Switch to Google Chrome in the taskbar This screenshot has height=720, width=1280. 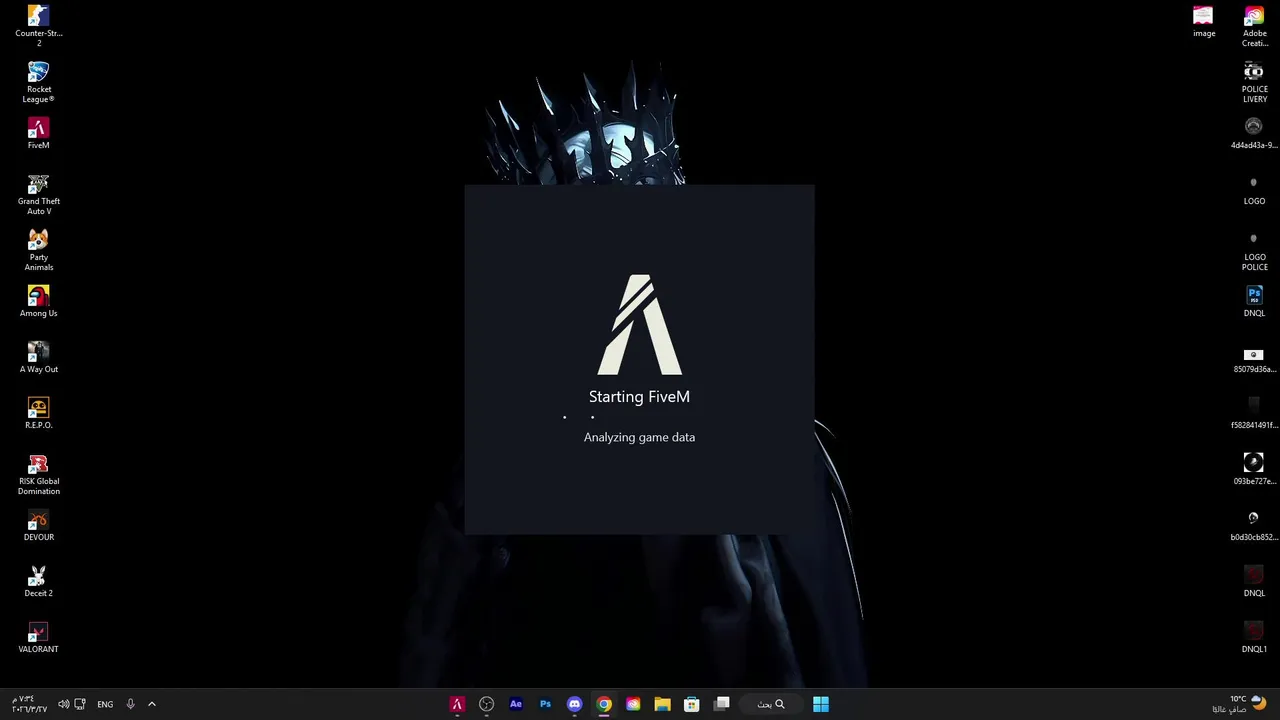point(604,704)
